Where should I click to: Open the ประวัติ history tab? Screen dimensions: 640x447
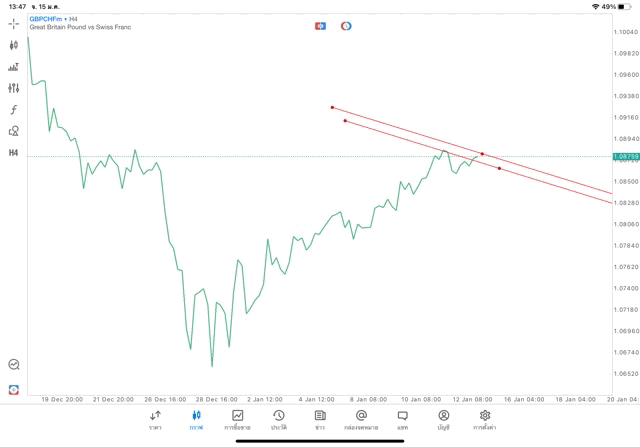(x=278, y=420)
